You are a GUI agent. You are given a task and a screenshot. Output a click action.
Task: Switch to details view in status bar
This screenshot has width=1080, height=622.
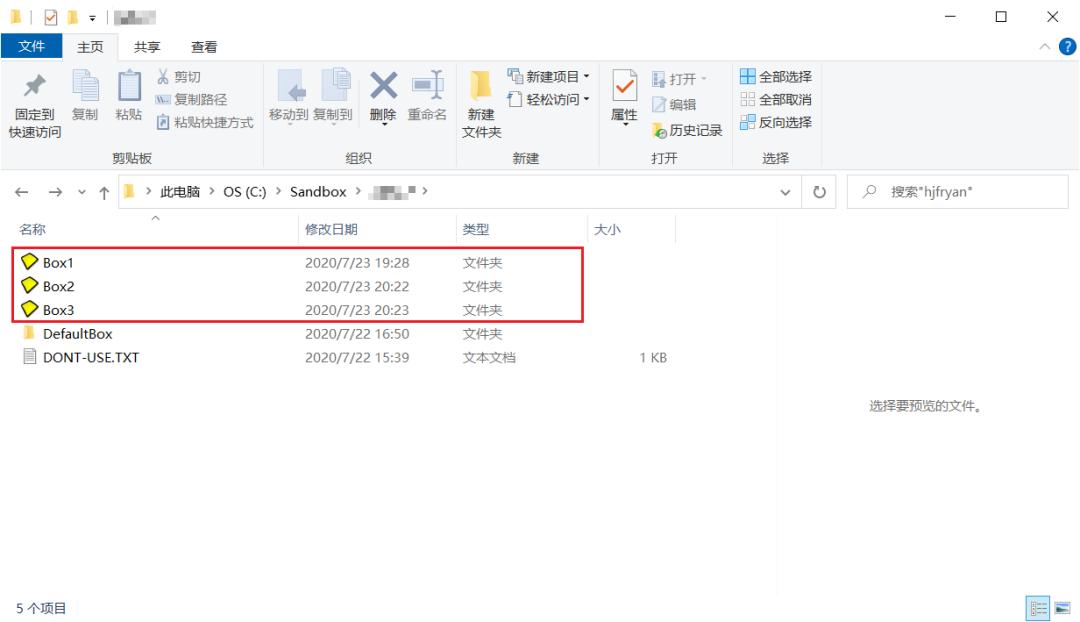pos(1037,608)
